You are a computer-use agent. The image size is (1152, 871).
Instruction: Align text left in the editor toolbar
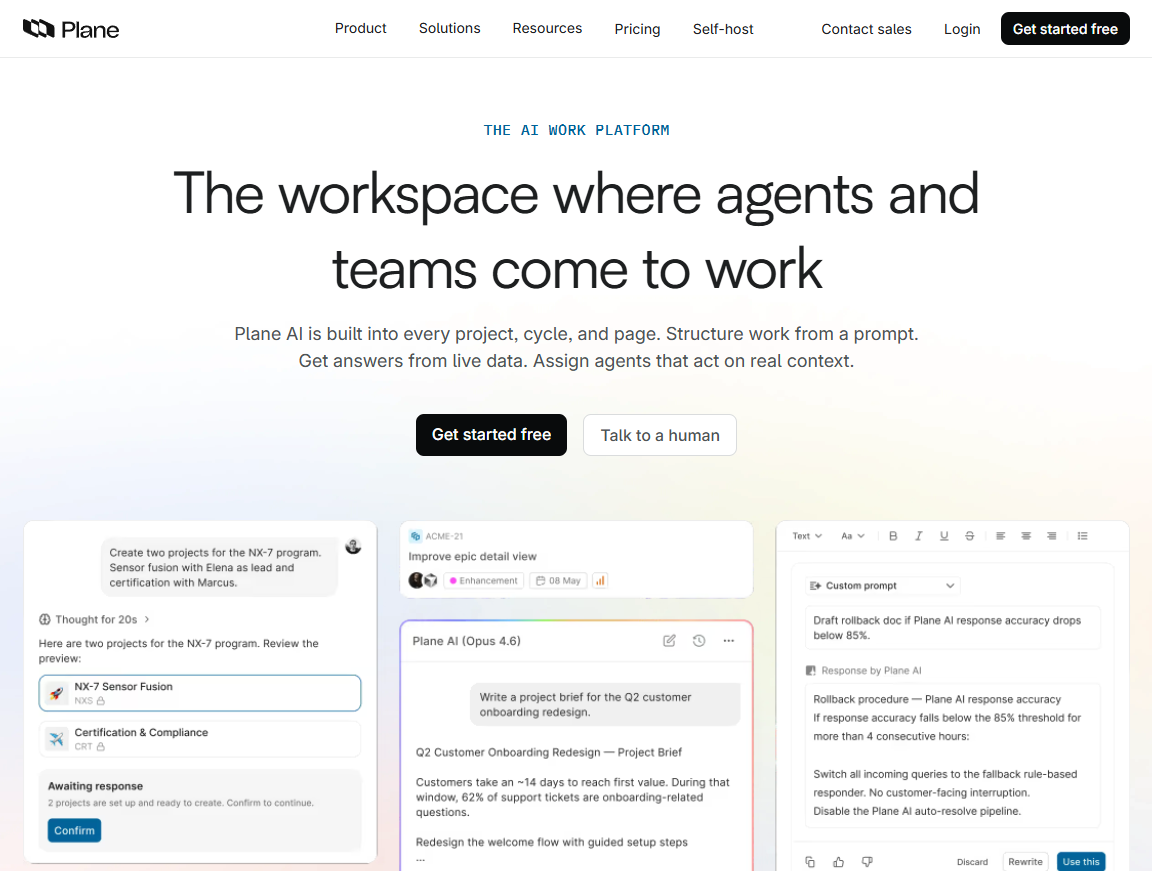pos(1001,536)
